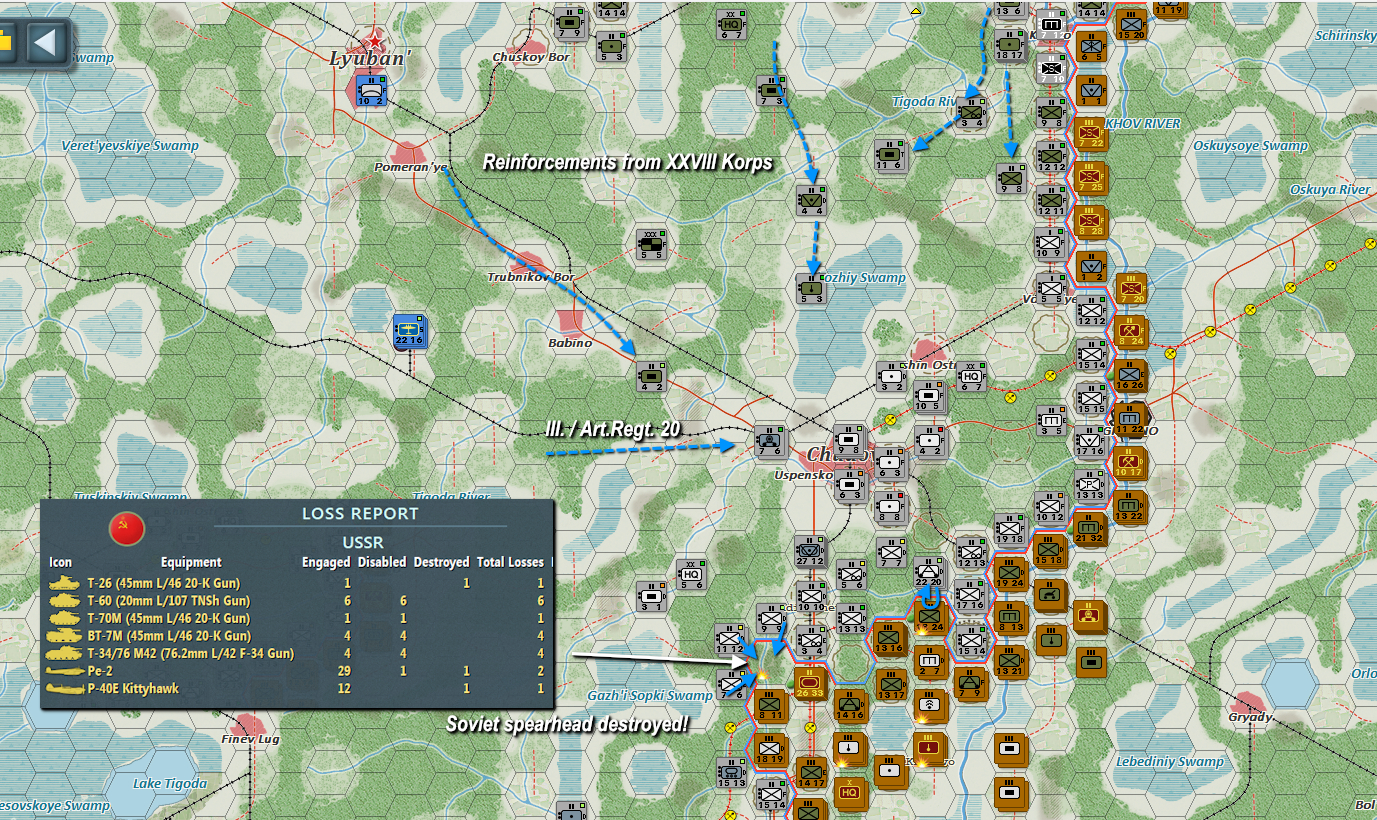This screenshot has width=1377, height=820.
Task: Select the Soviet infantry unit 13 16
Action: [x=890, y=639]
